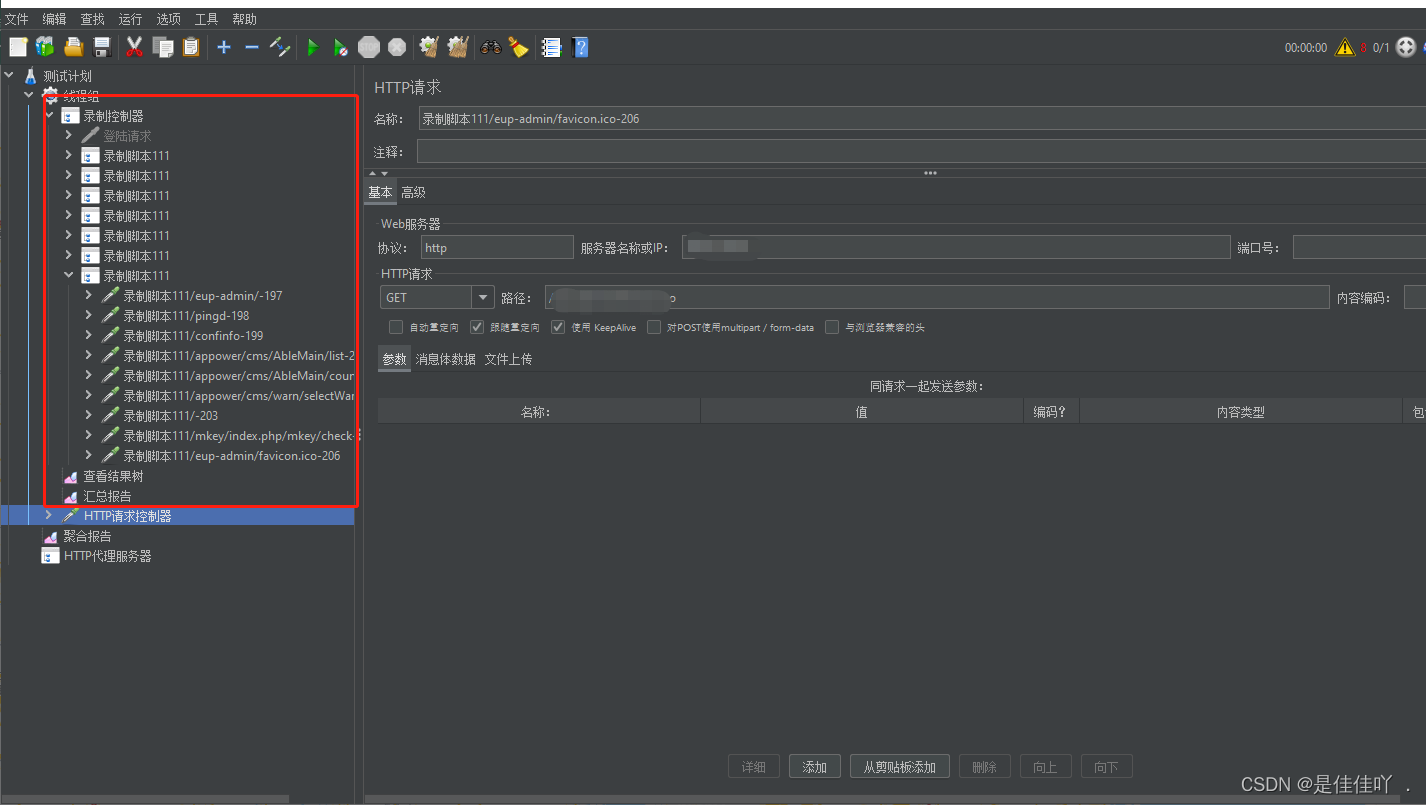Expand the HTTP请求控制器 node
This screenshot has width=1426, height=805.
tap(48, 515)
